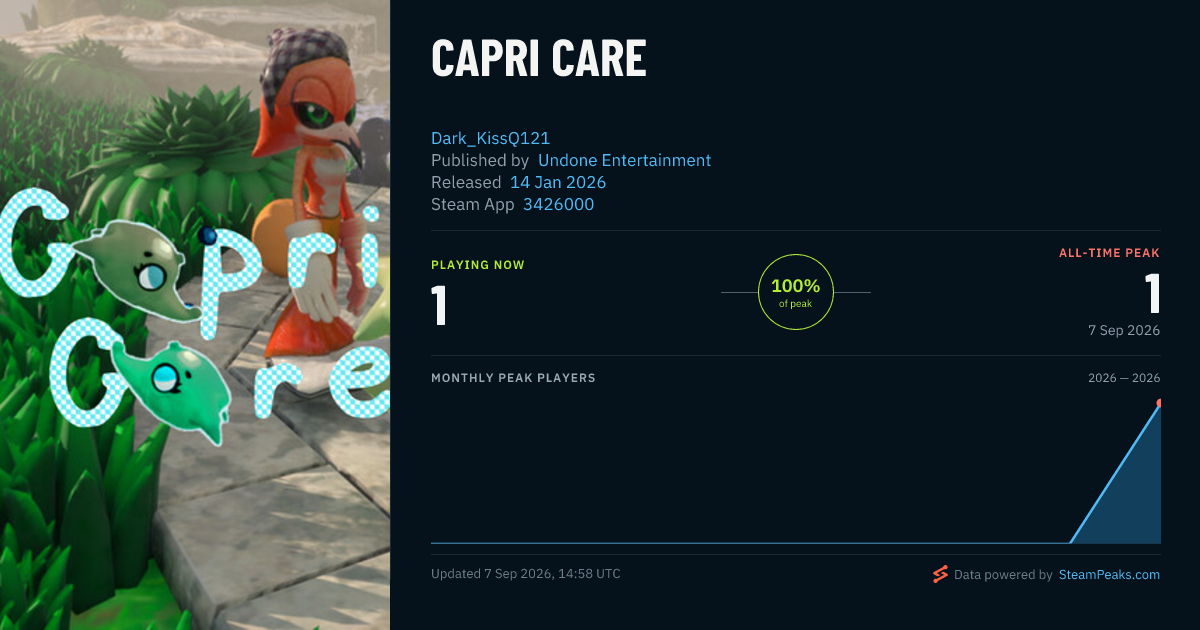1200x630 pixels.
Task: Click the 2026 — 2026 range label
Action: (1124, 378)
